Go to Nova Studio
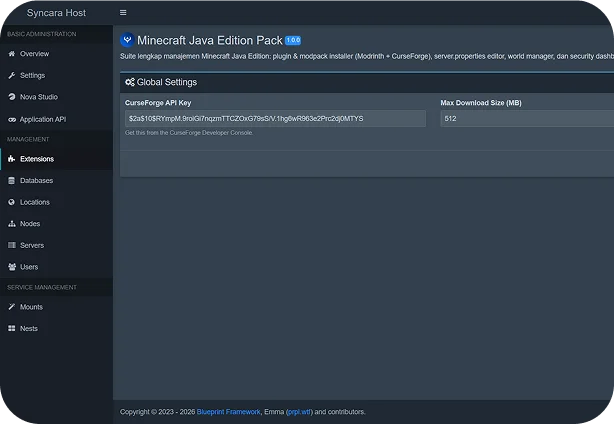Viewport: 614px width, 424px height. [x=56, y=97]
